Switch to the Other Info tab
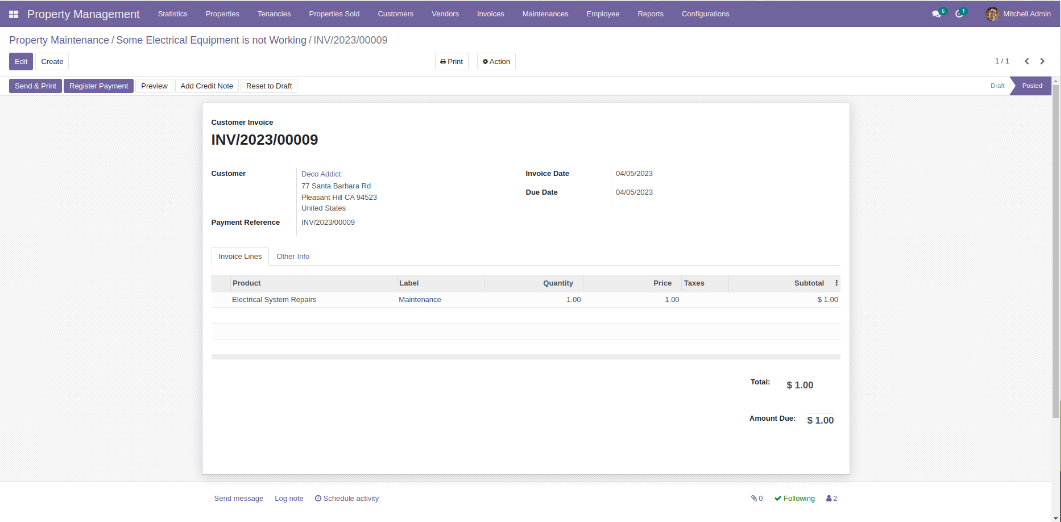This screenshot has width=1061, height=522. 293,257
